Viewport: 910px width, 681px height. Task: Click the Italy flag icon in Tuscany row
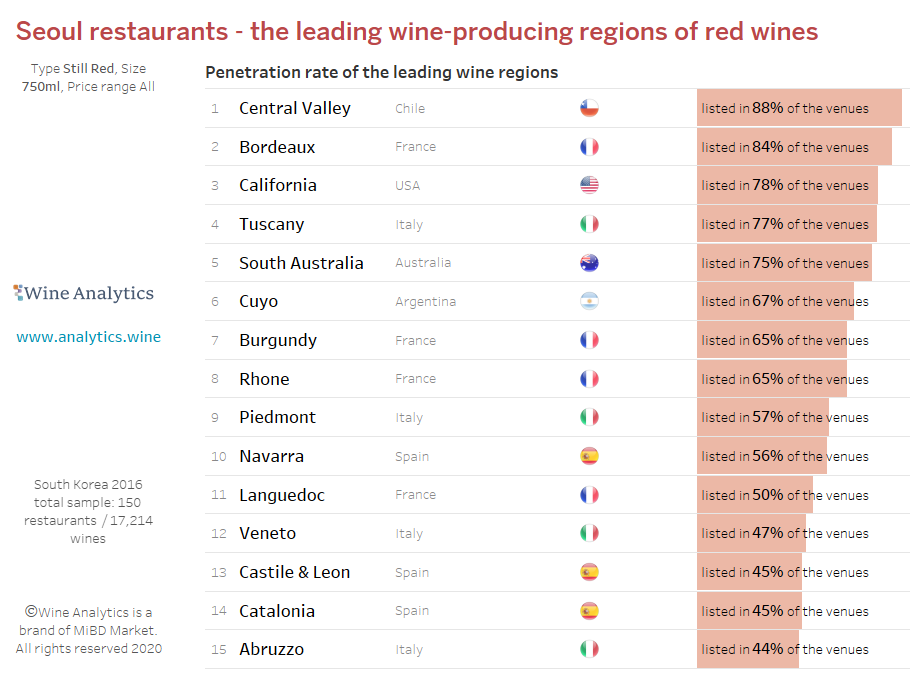[589, 224]
